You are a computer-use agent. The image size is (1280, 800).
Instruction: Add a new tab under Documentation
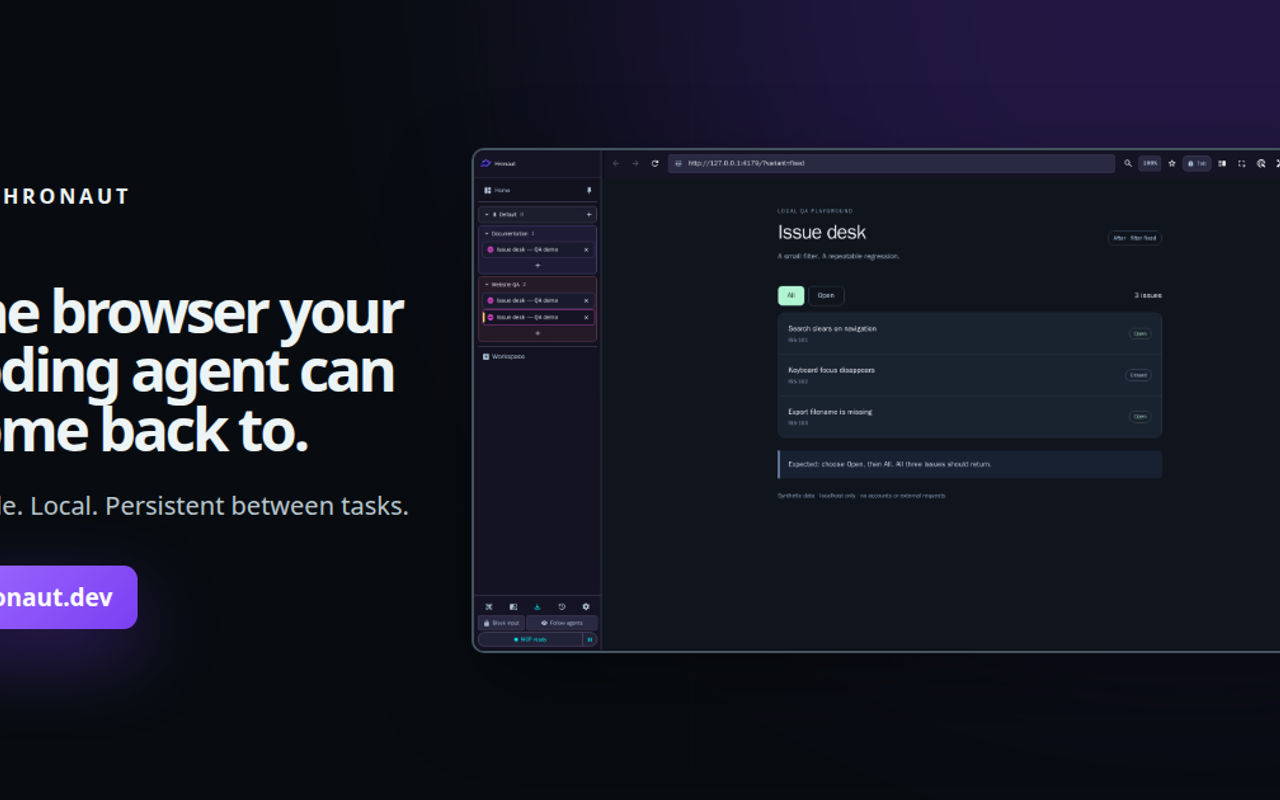538,265
